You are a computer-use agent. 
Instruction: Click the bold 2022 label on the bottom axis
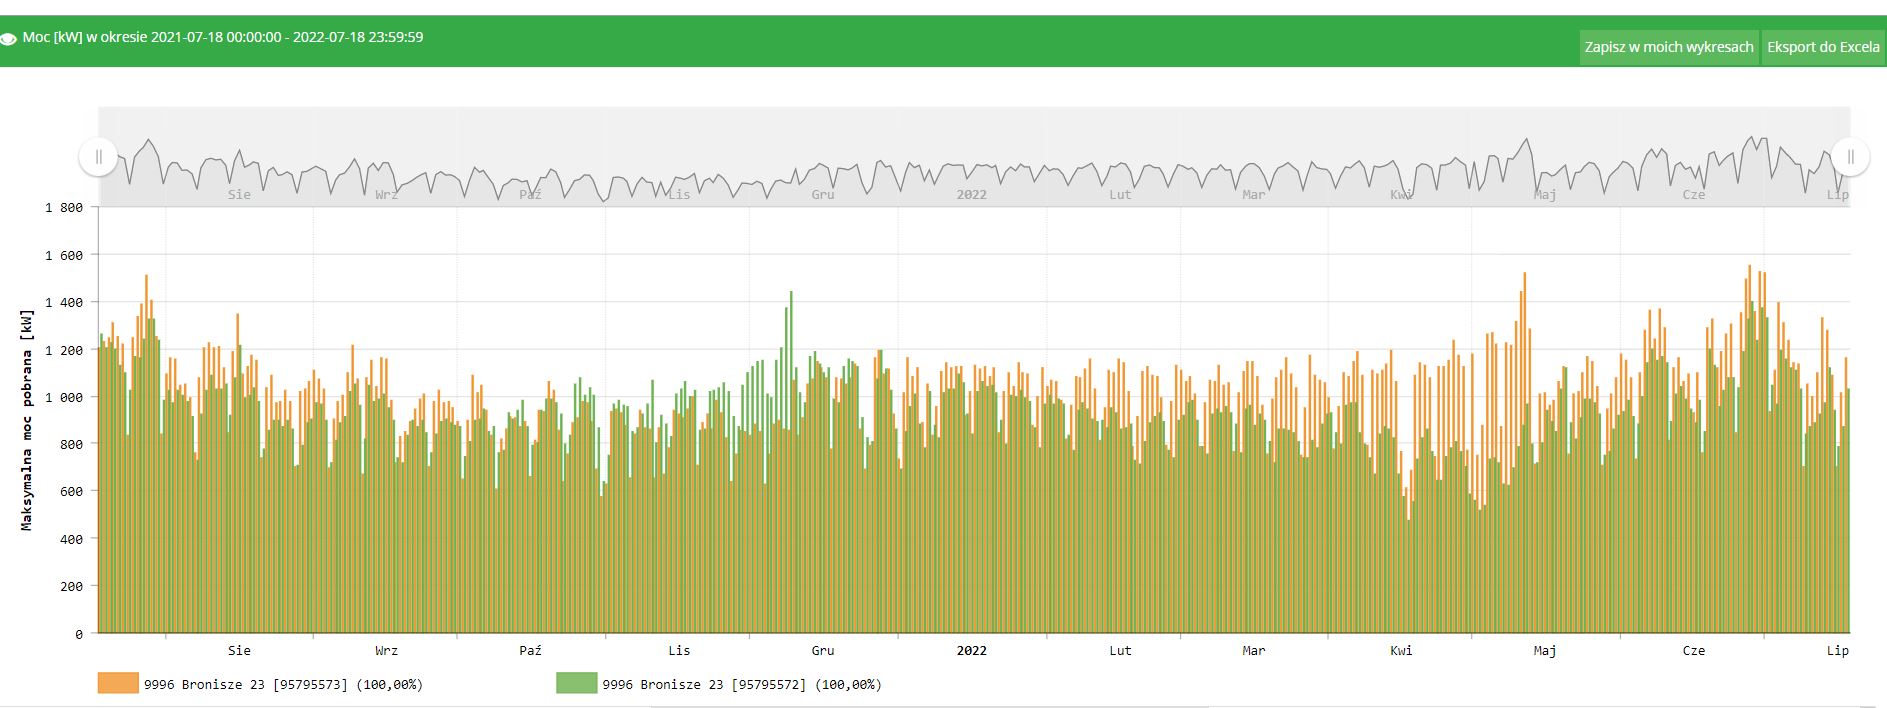pyautogui.click(x=971, y=651)
